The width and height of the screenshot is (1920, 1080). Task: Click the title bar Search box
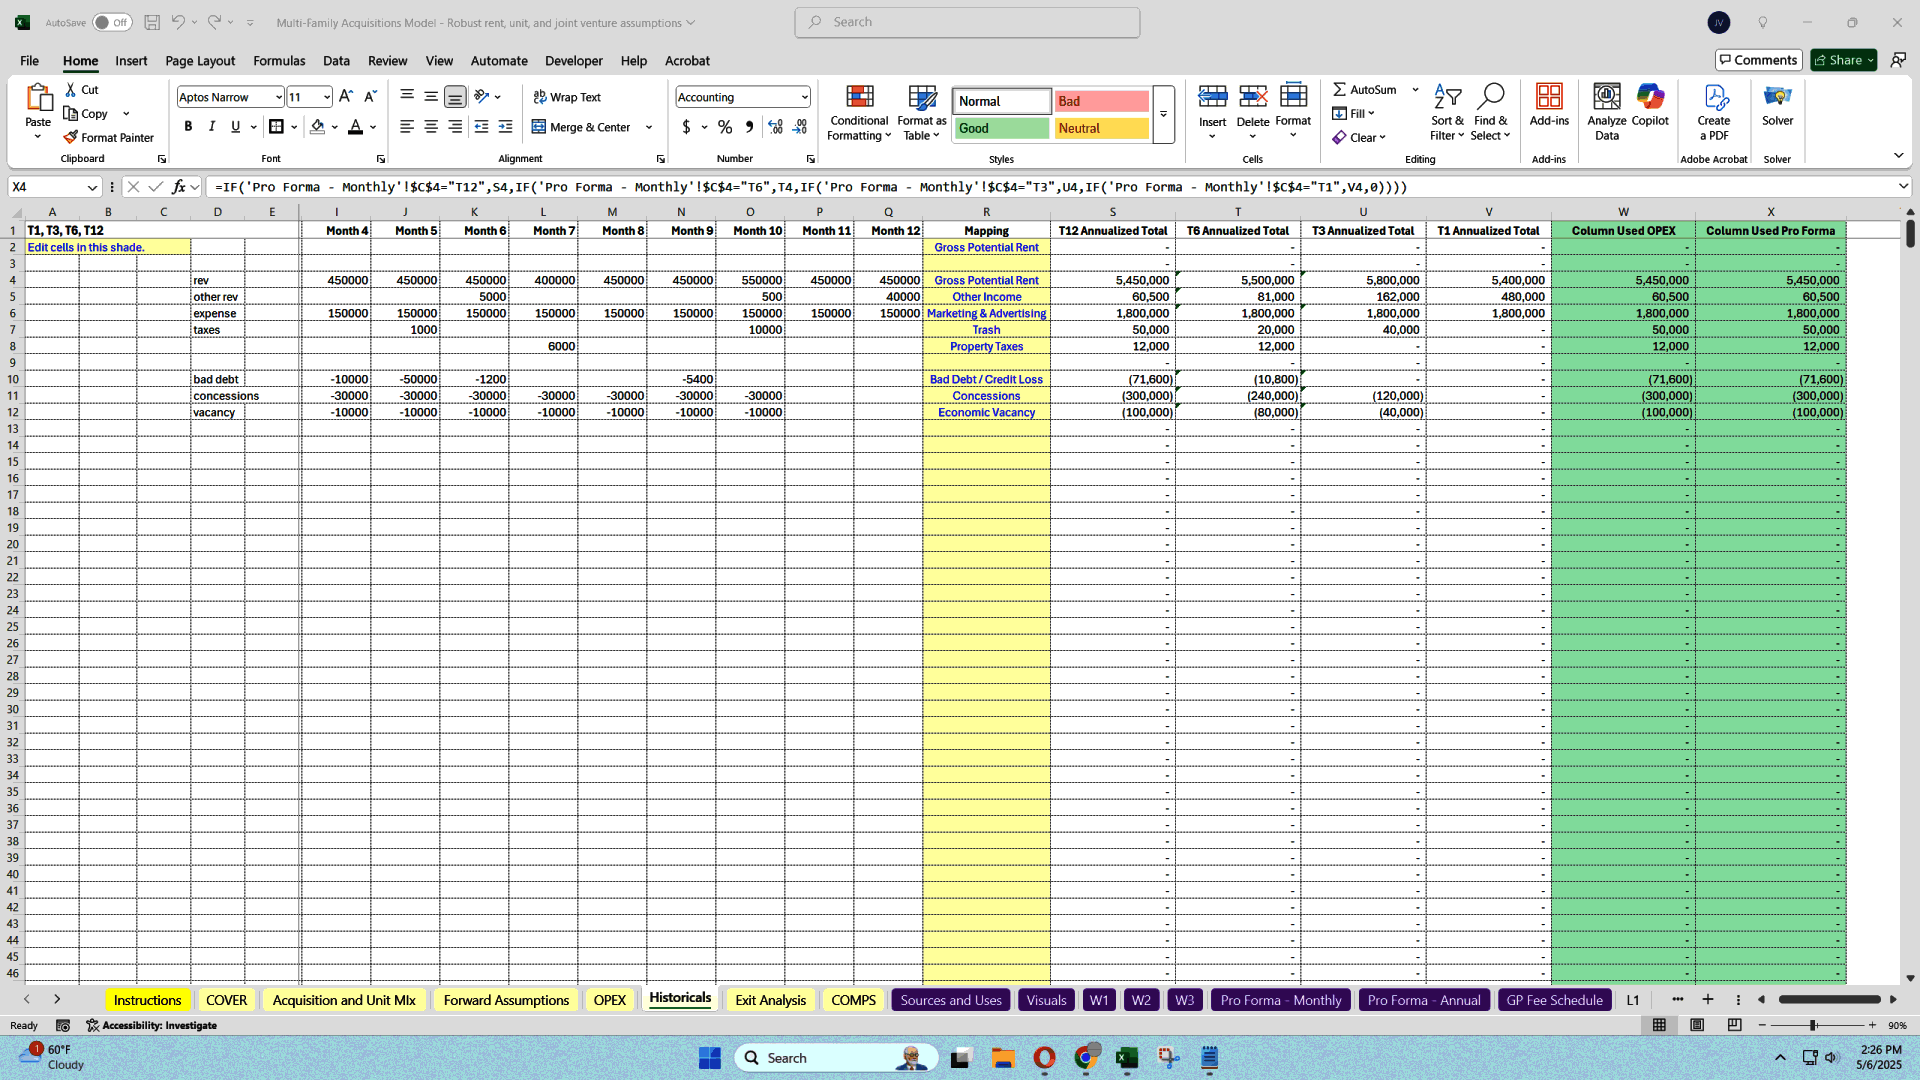point(967,22)
